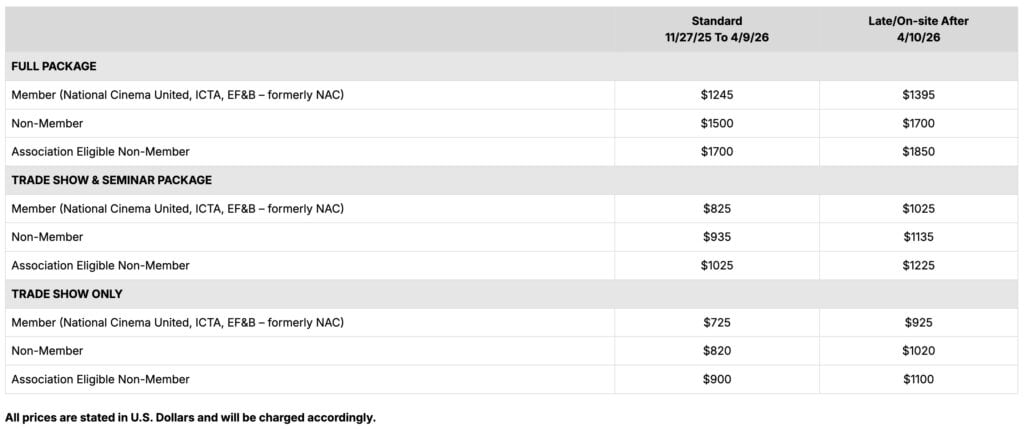Click the U.S. Dollars pricing note text
Viewport: 1024px width, 429px height.
tap(190, 417)
